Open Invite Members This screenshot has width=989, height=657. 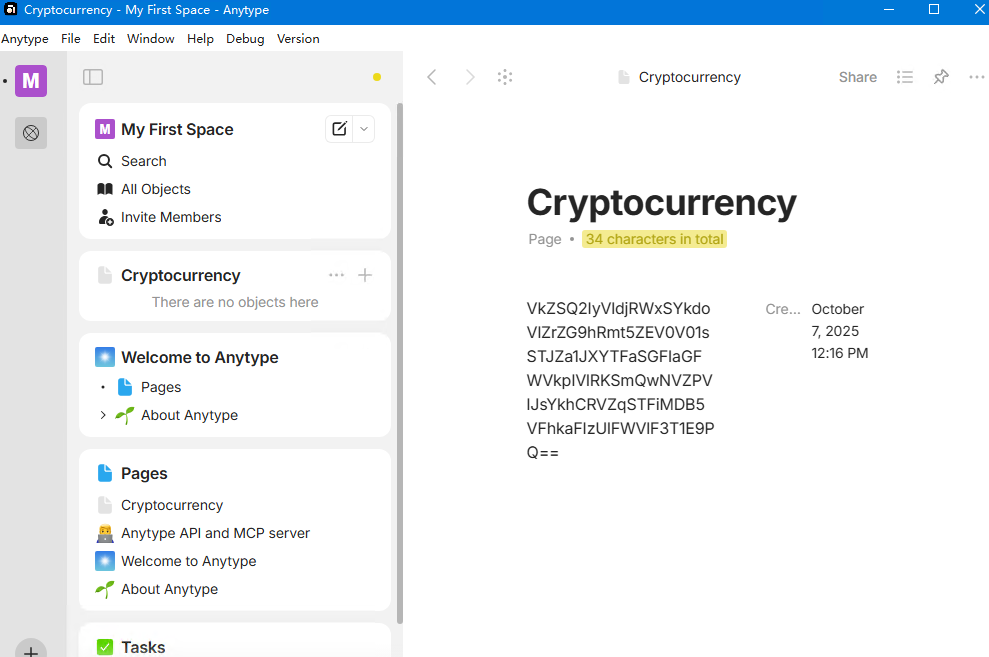171,217
